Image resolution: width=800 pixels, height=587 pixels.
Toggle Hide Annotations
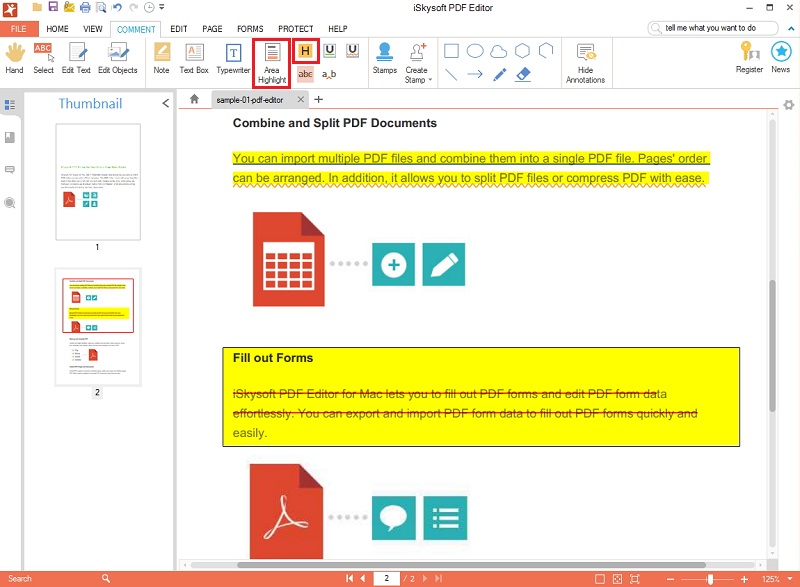click(x=586, y=62)
